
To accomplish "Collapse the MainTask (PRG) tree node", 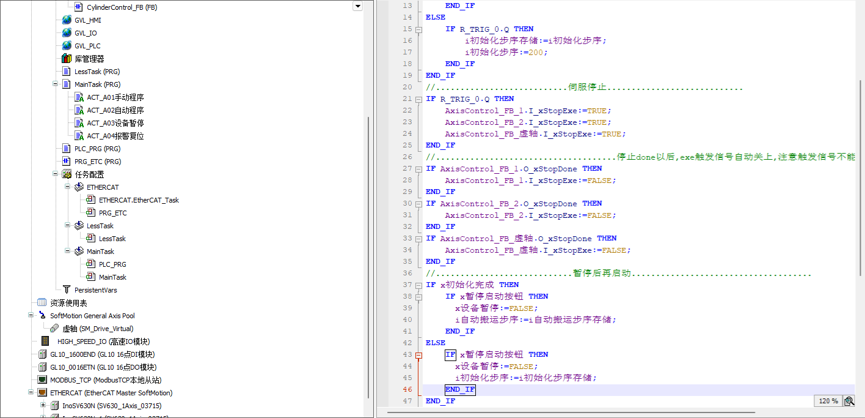I will (x=55, y=84).
